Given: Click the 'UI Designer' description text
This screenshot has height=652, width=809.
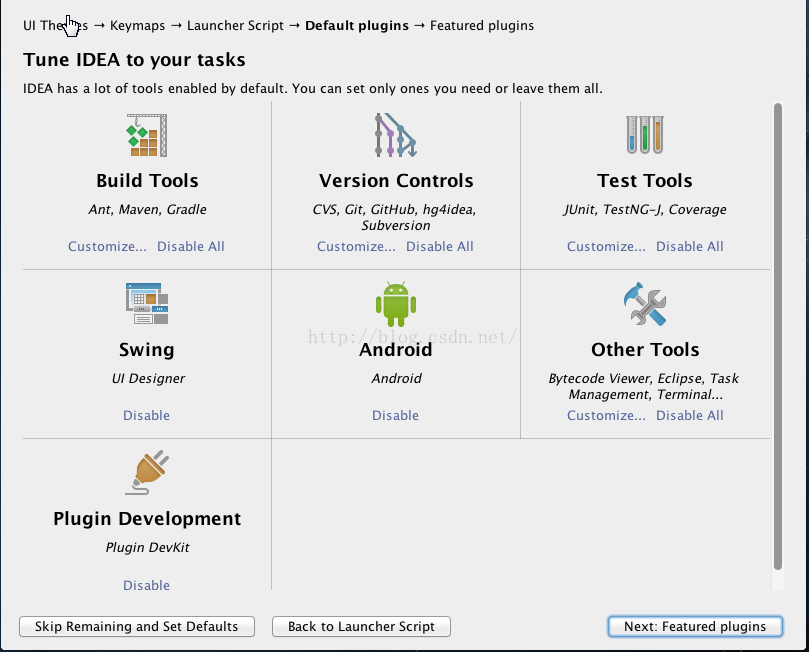Looking at the screenshot, I should click(148, 379).
